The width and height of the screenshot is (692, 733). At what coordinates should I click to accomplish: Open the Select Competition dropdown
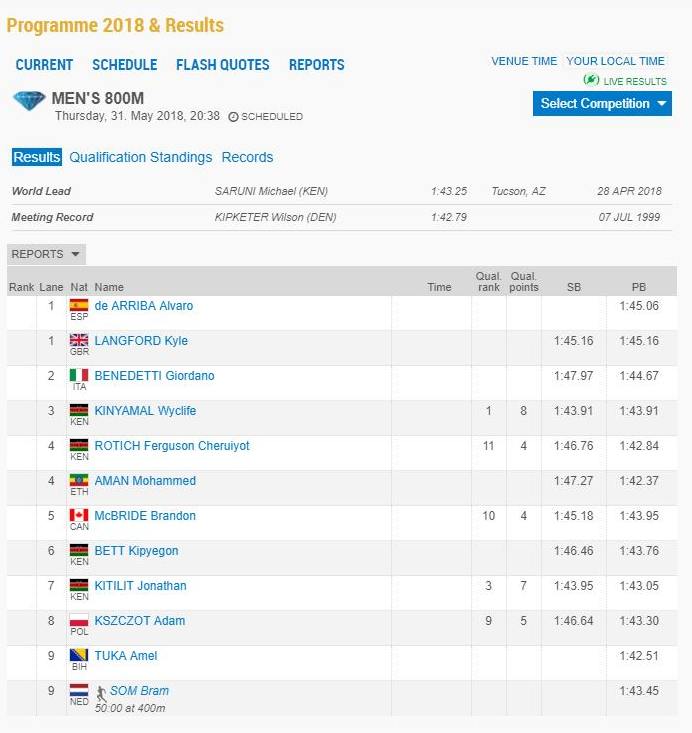(602, 104)
